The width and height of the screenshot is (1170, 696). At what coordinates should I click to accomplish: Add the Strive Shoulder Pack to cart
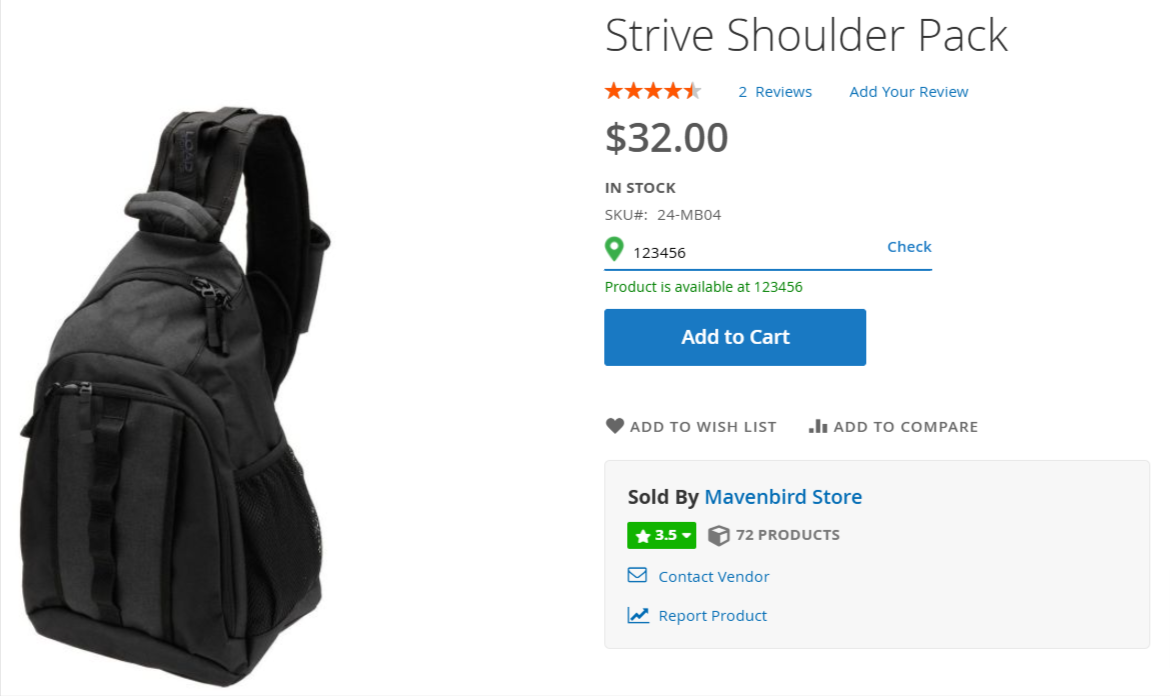[735, 337]
